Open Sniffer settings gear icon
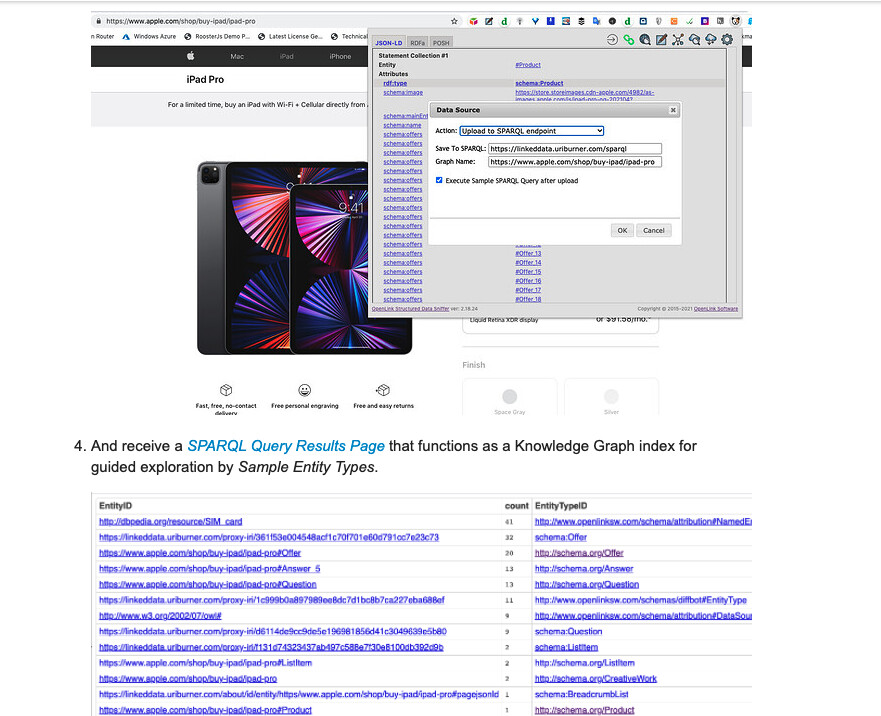 click(x=727, y=39)
